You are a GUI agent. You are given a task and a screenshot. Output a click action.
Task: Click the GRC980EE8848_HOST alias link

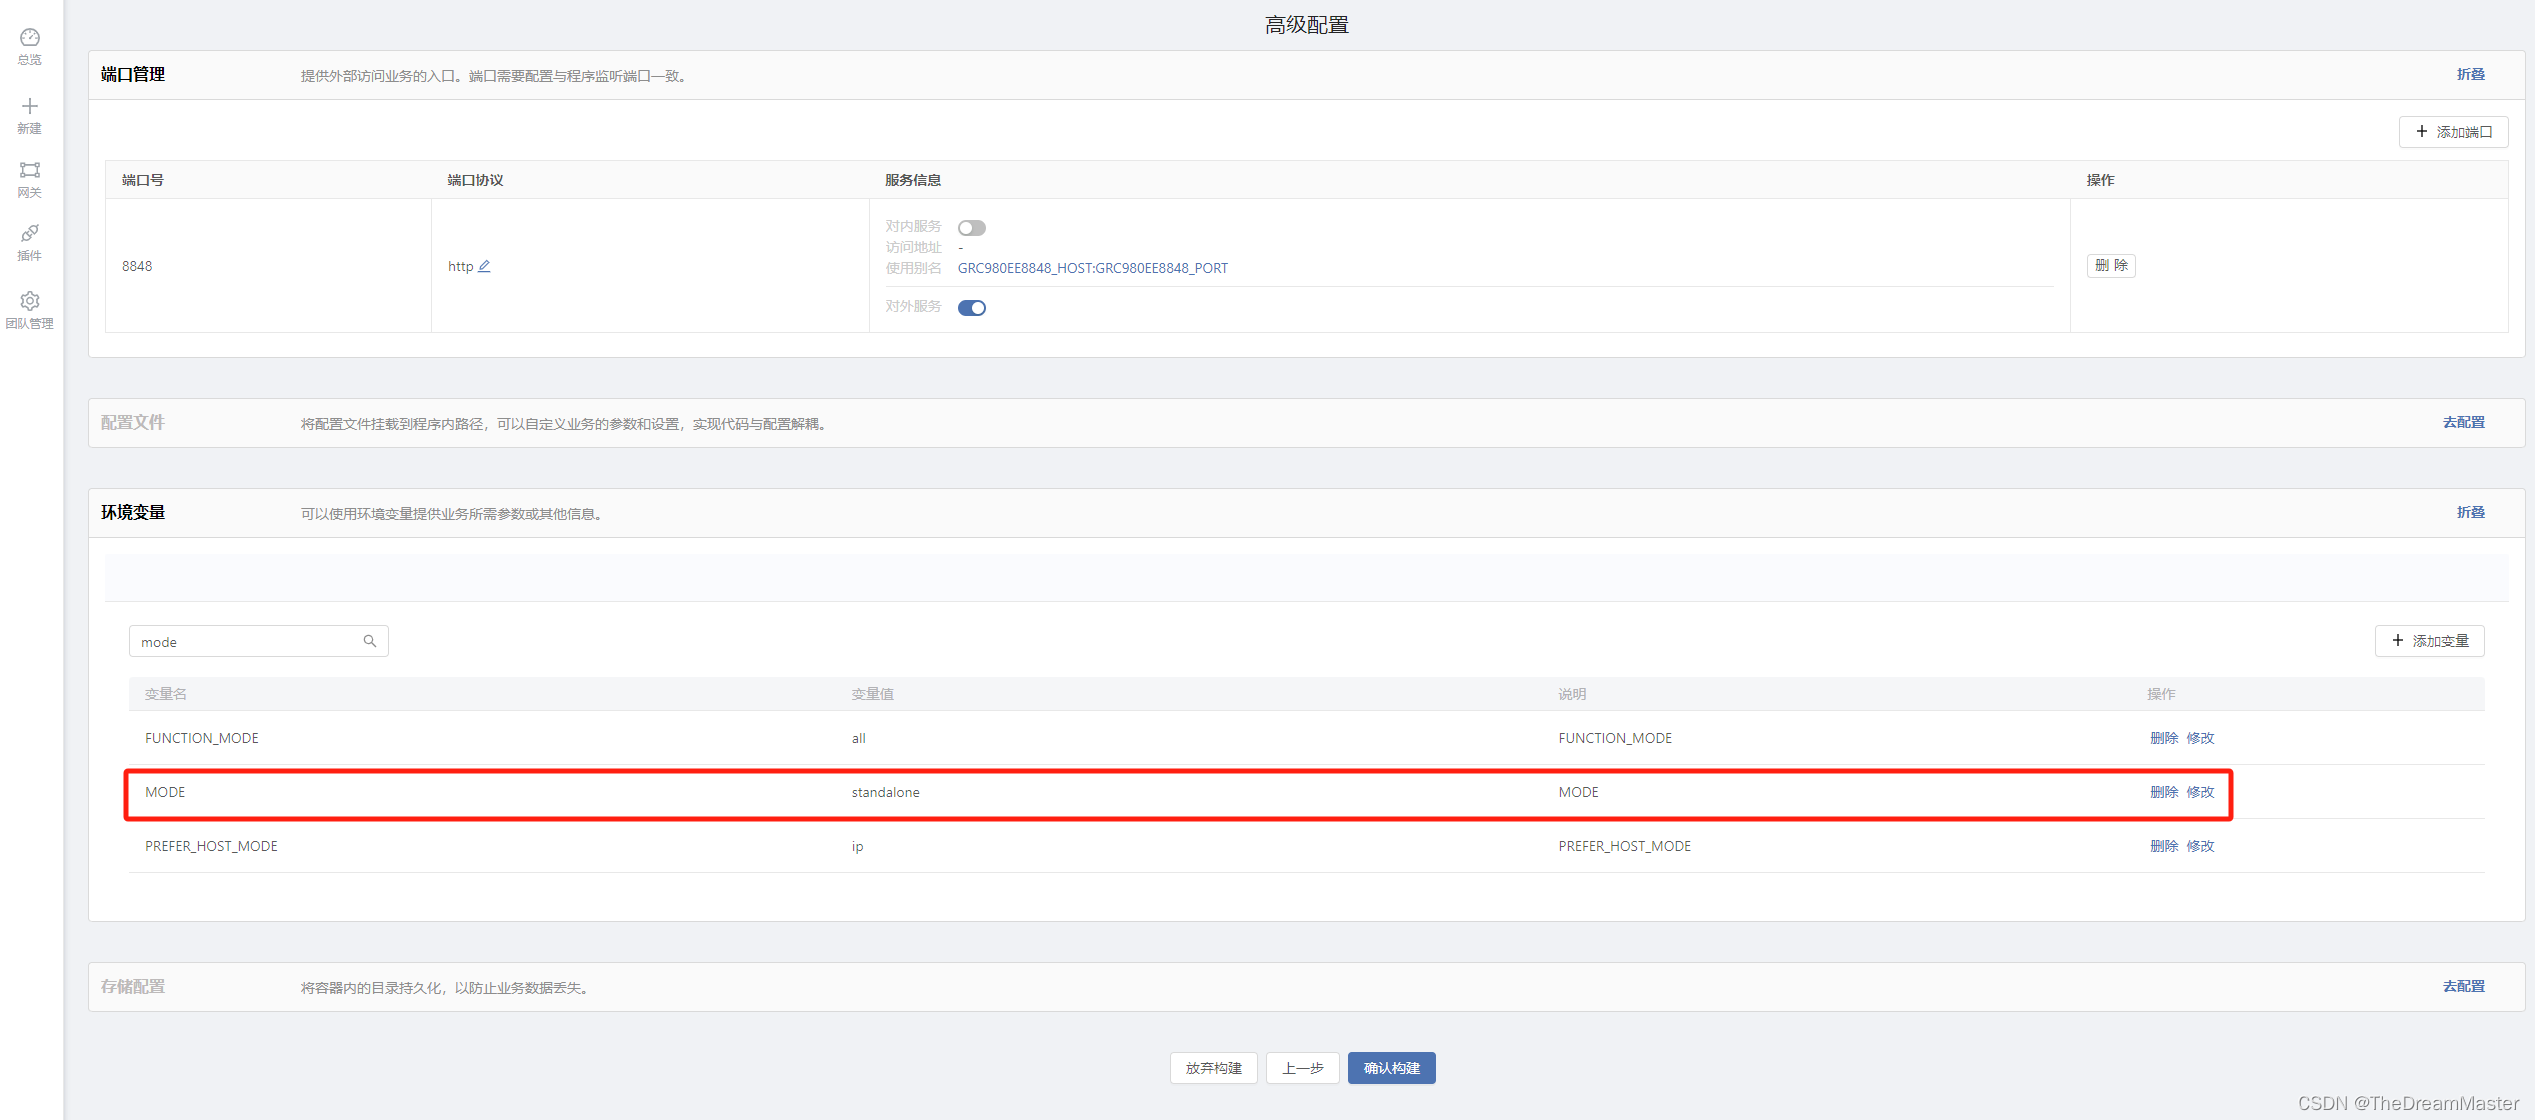pyautogui.click(x=1092, y=268)
